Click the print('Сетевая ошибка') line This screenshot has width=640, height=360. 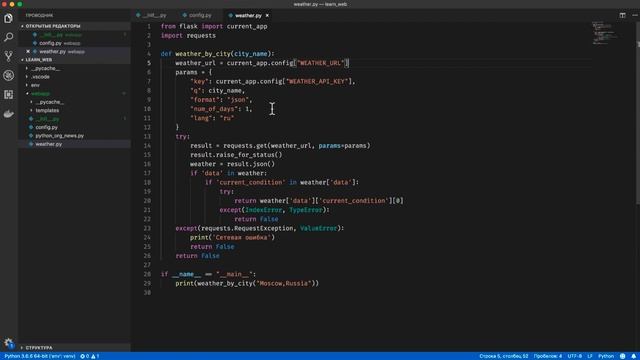click(232, 237)
